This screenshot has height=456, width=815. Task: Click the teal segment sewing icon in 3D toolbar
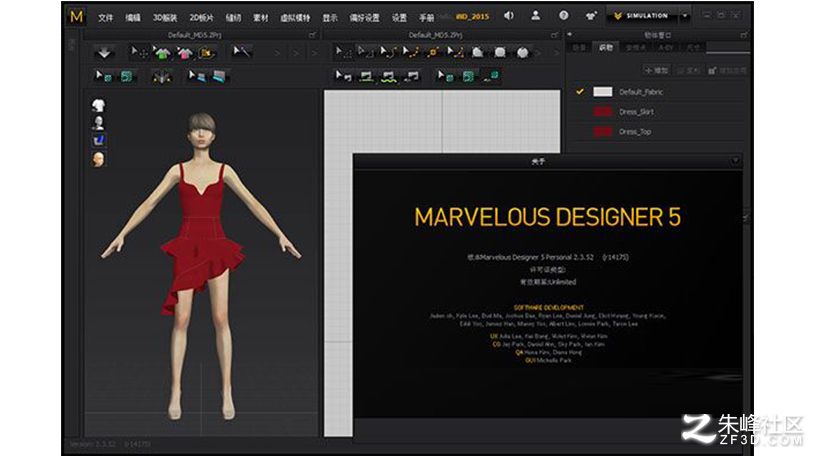(x=126, y=76)
